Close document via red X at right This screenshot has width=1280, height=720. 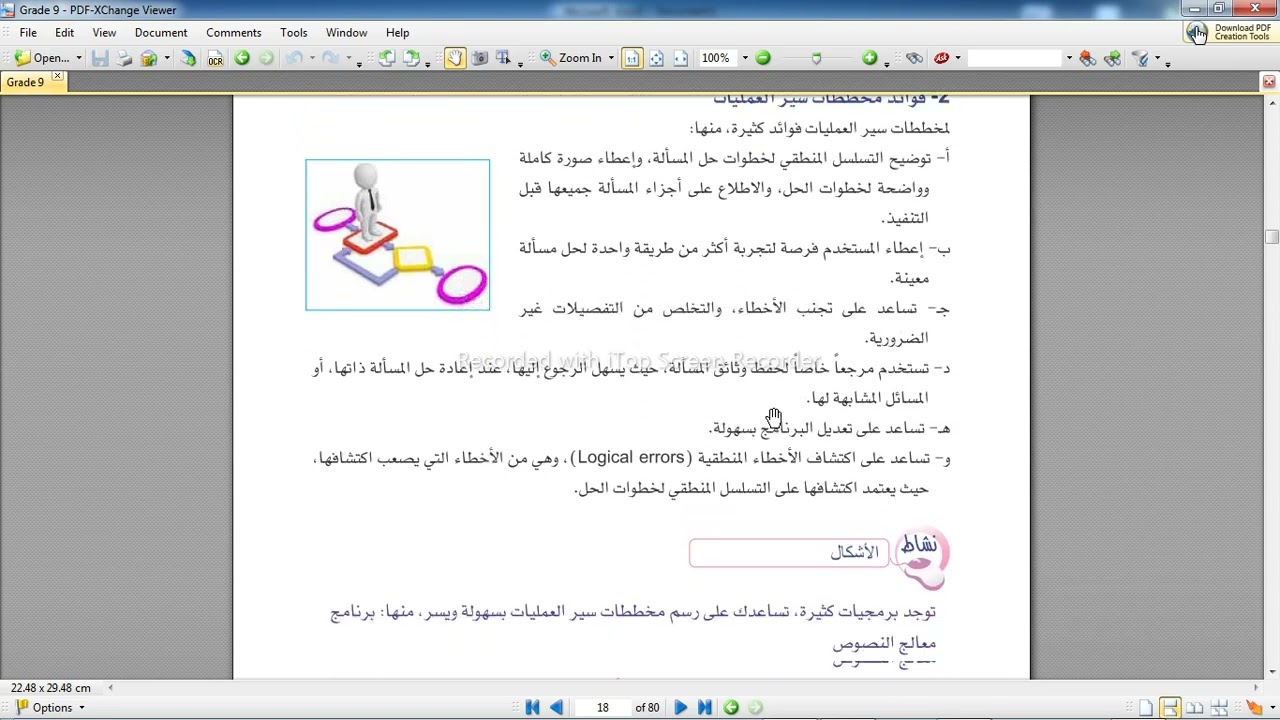click(1269, 82)
